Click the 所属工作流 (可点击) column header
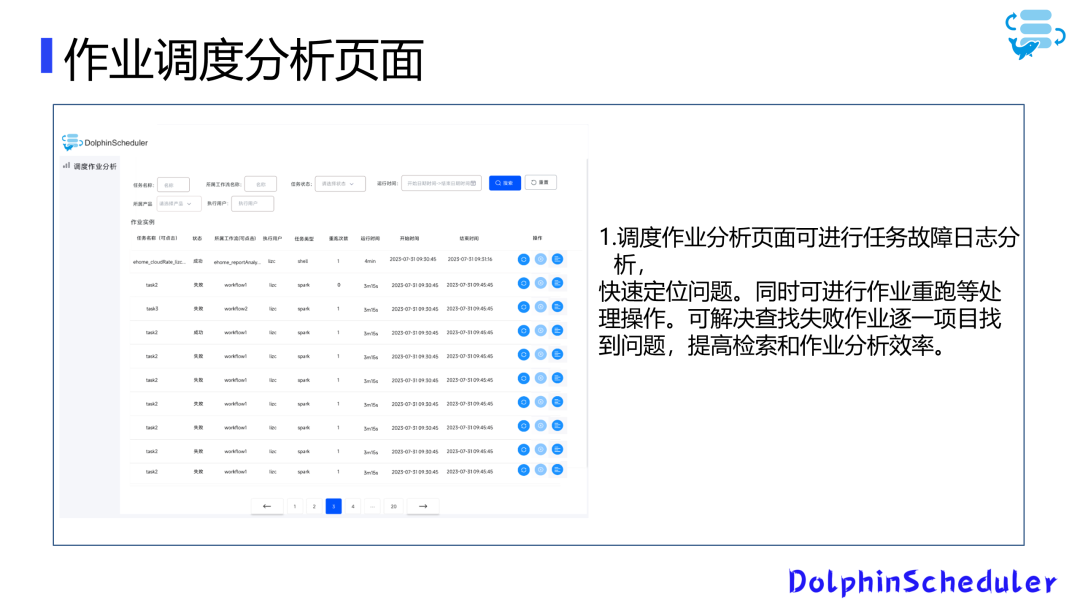The height and width of the screenshot is (608, 1080). [235, 238]
